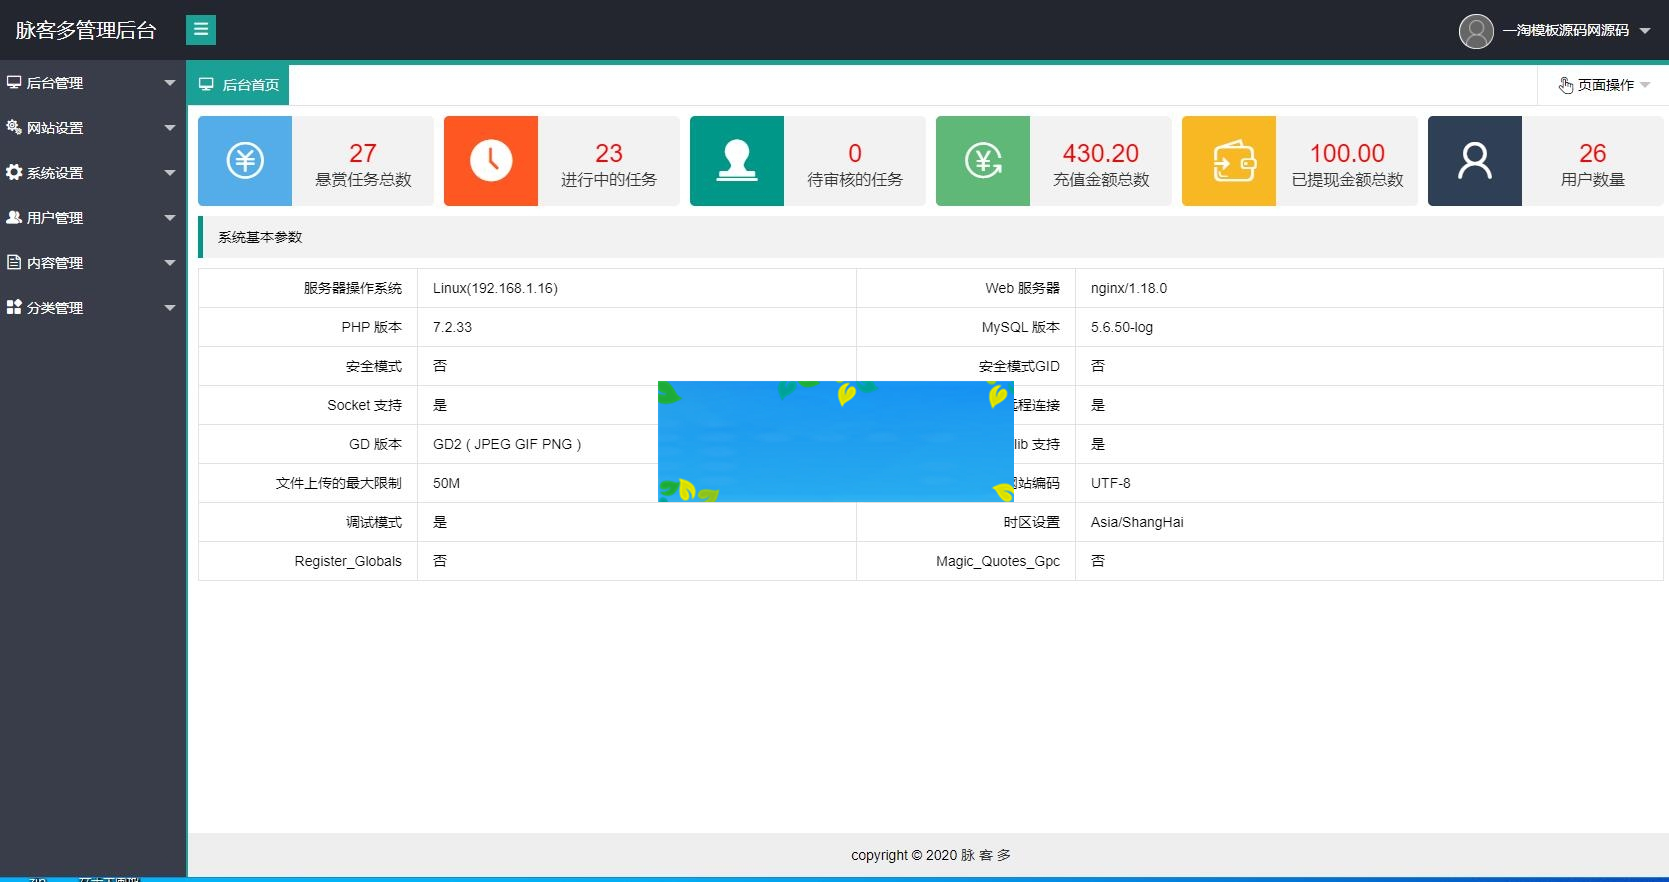The width and height of the screenshot is (1669, 882).
Task: Click the orange clock tasks icon
Action: pos(491,161)
